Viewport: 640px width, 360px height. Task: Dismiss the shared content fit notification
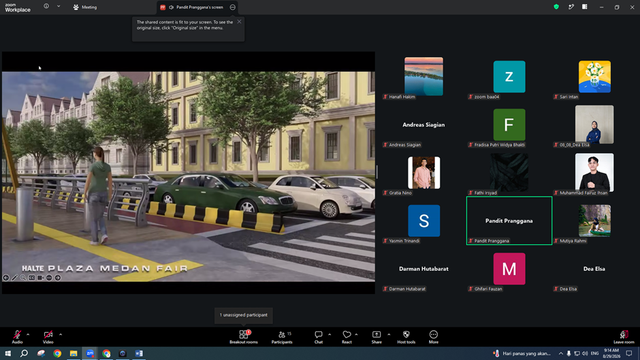pyautogui.click(x=239, y=22)
